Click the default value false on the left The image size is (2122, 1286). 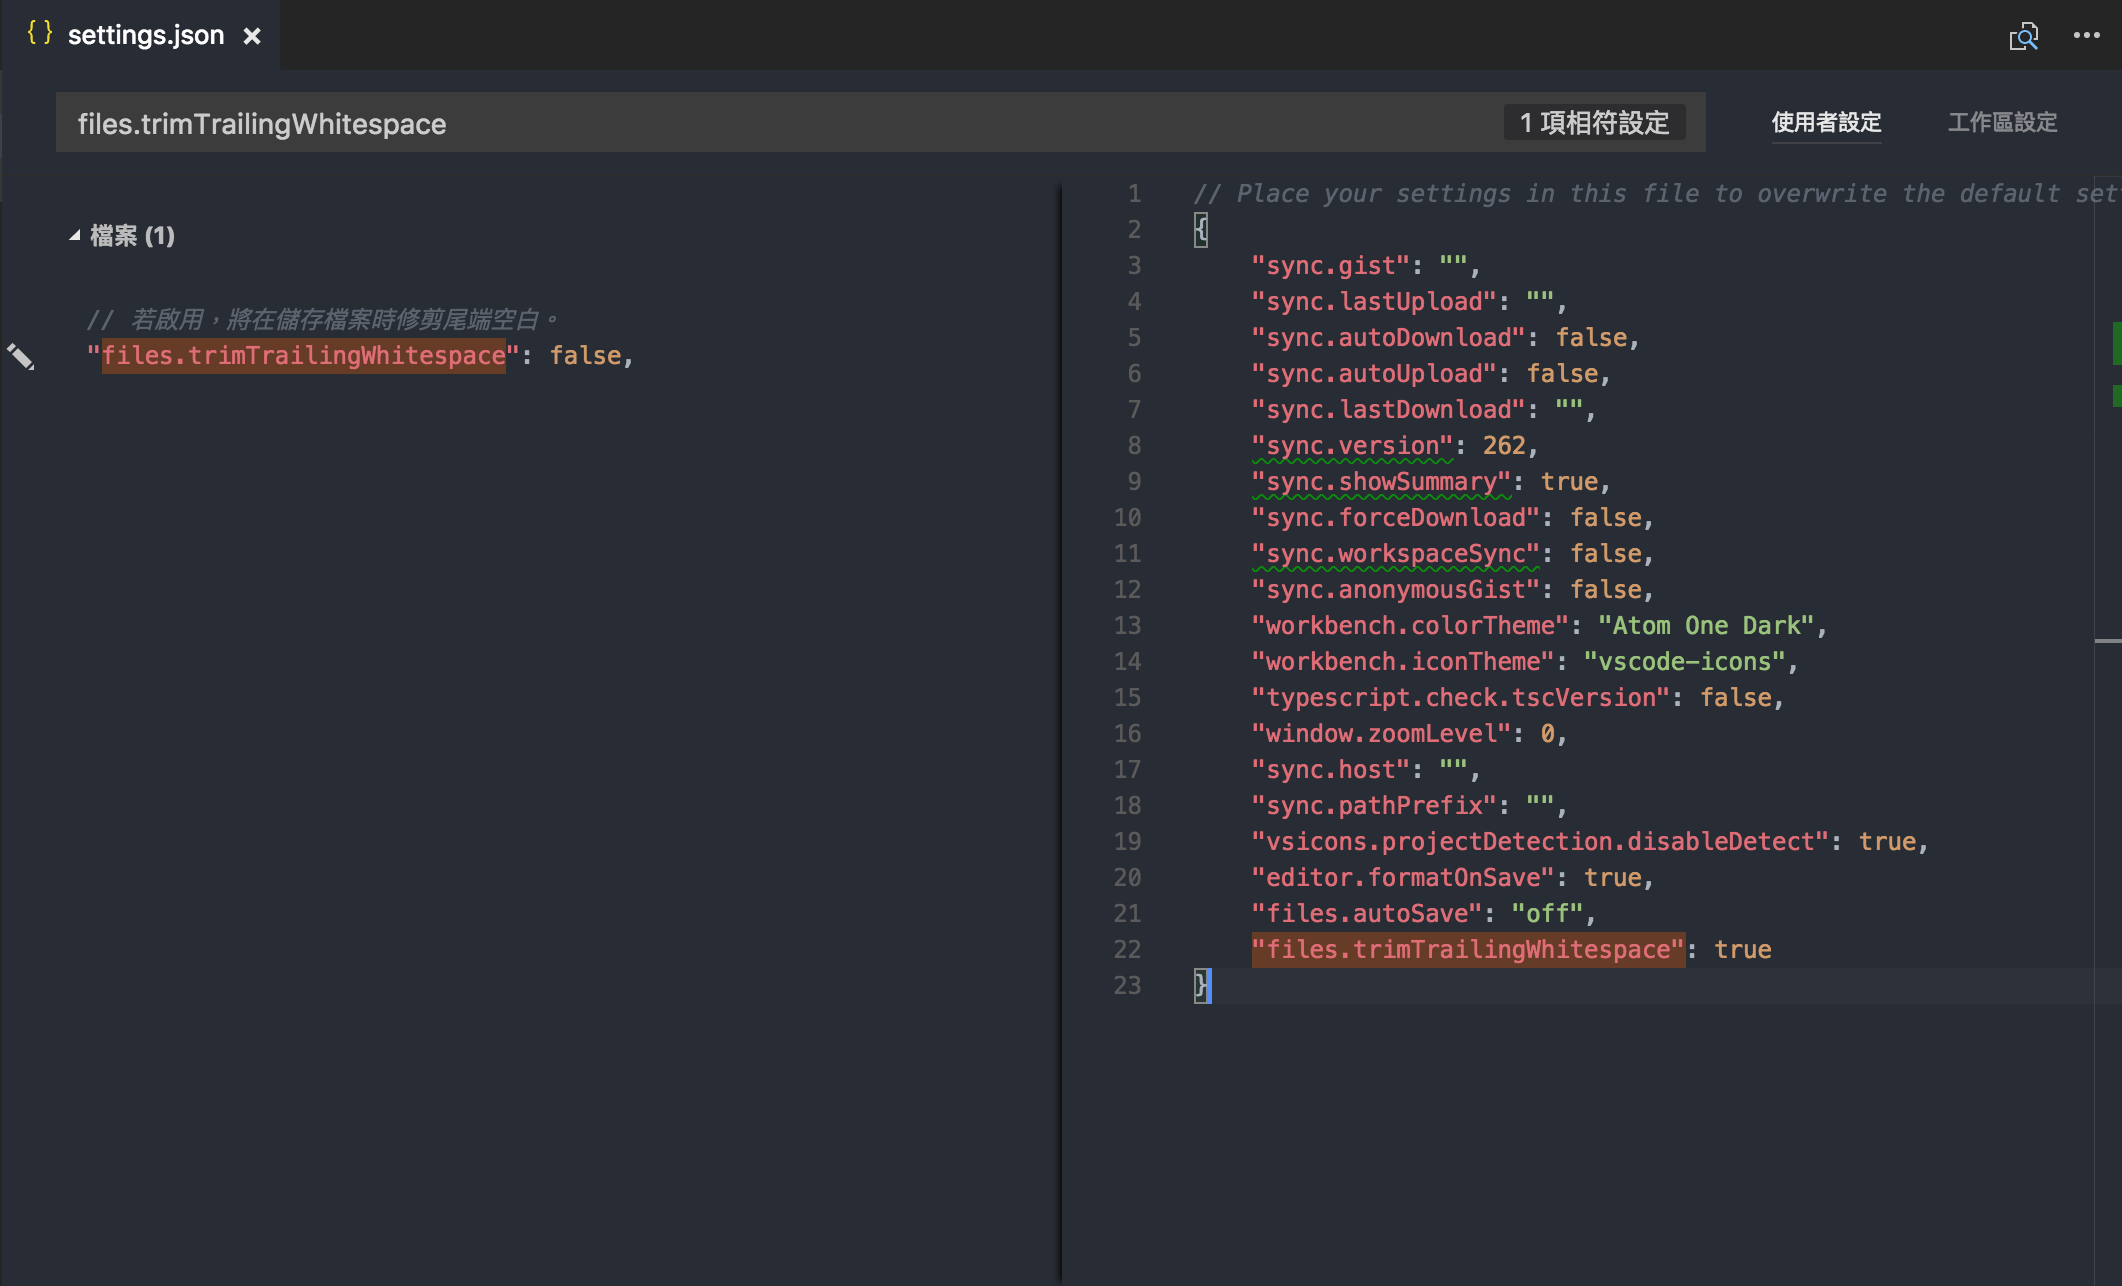pos(585,355)
